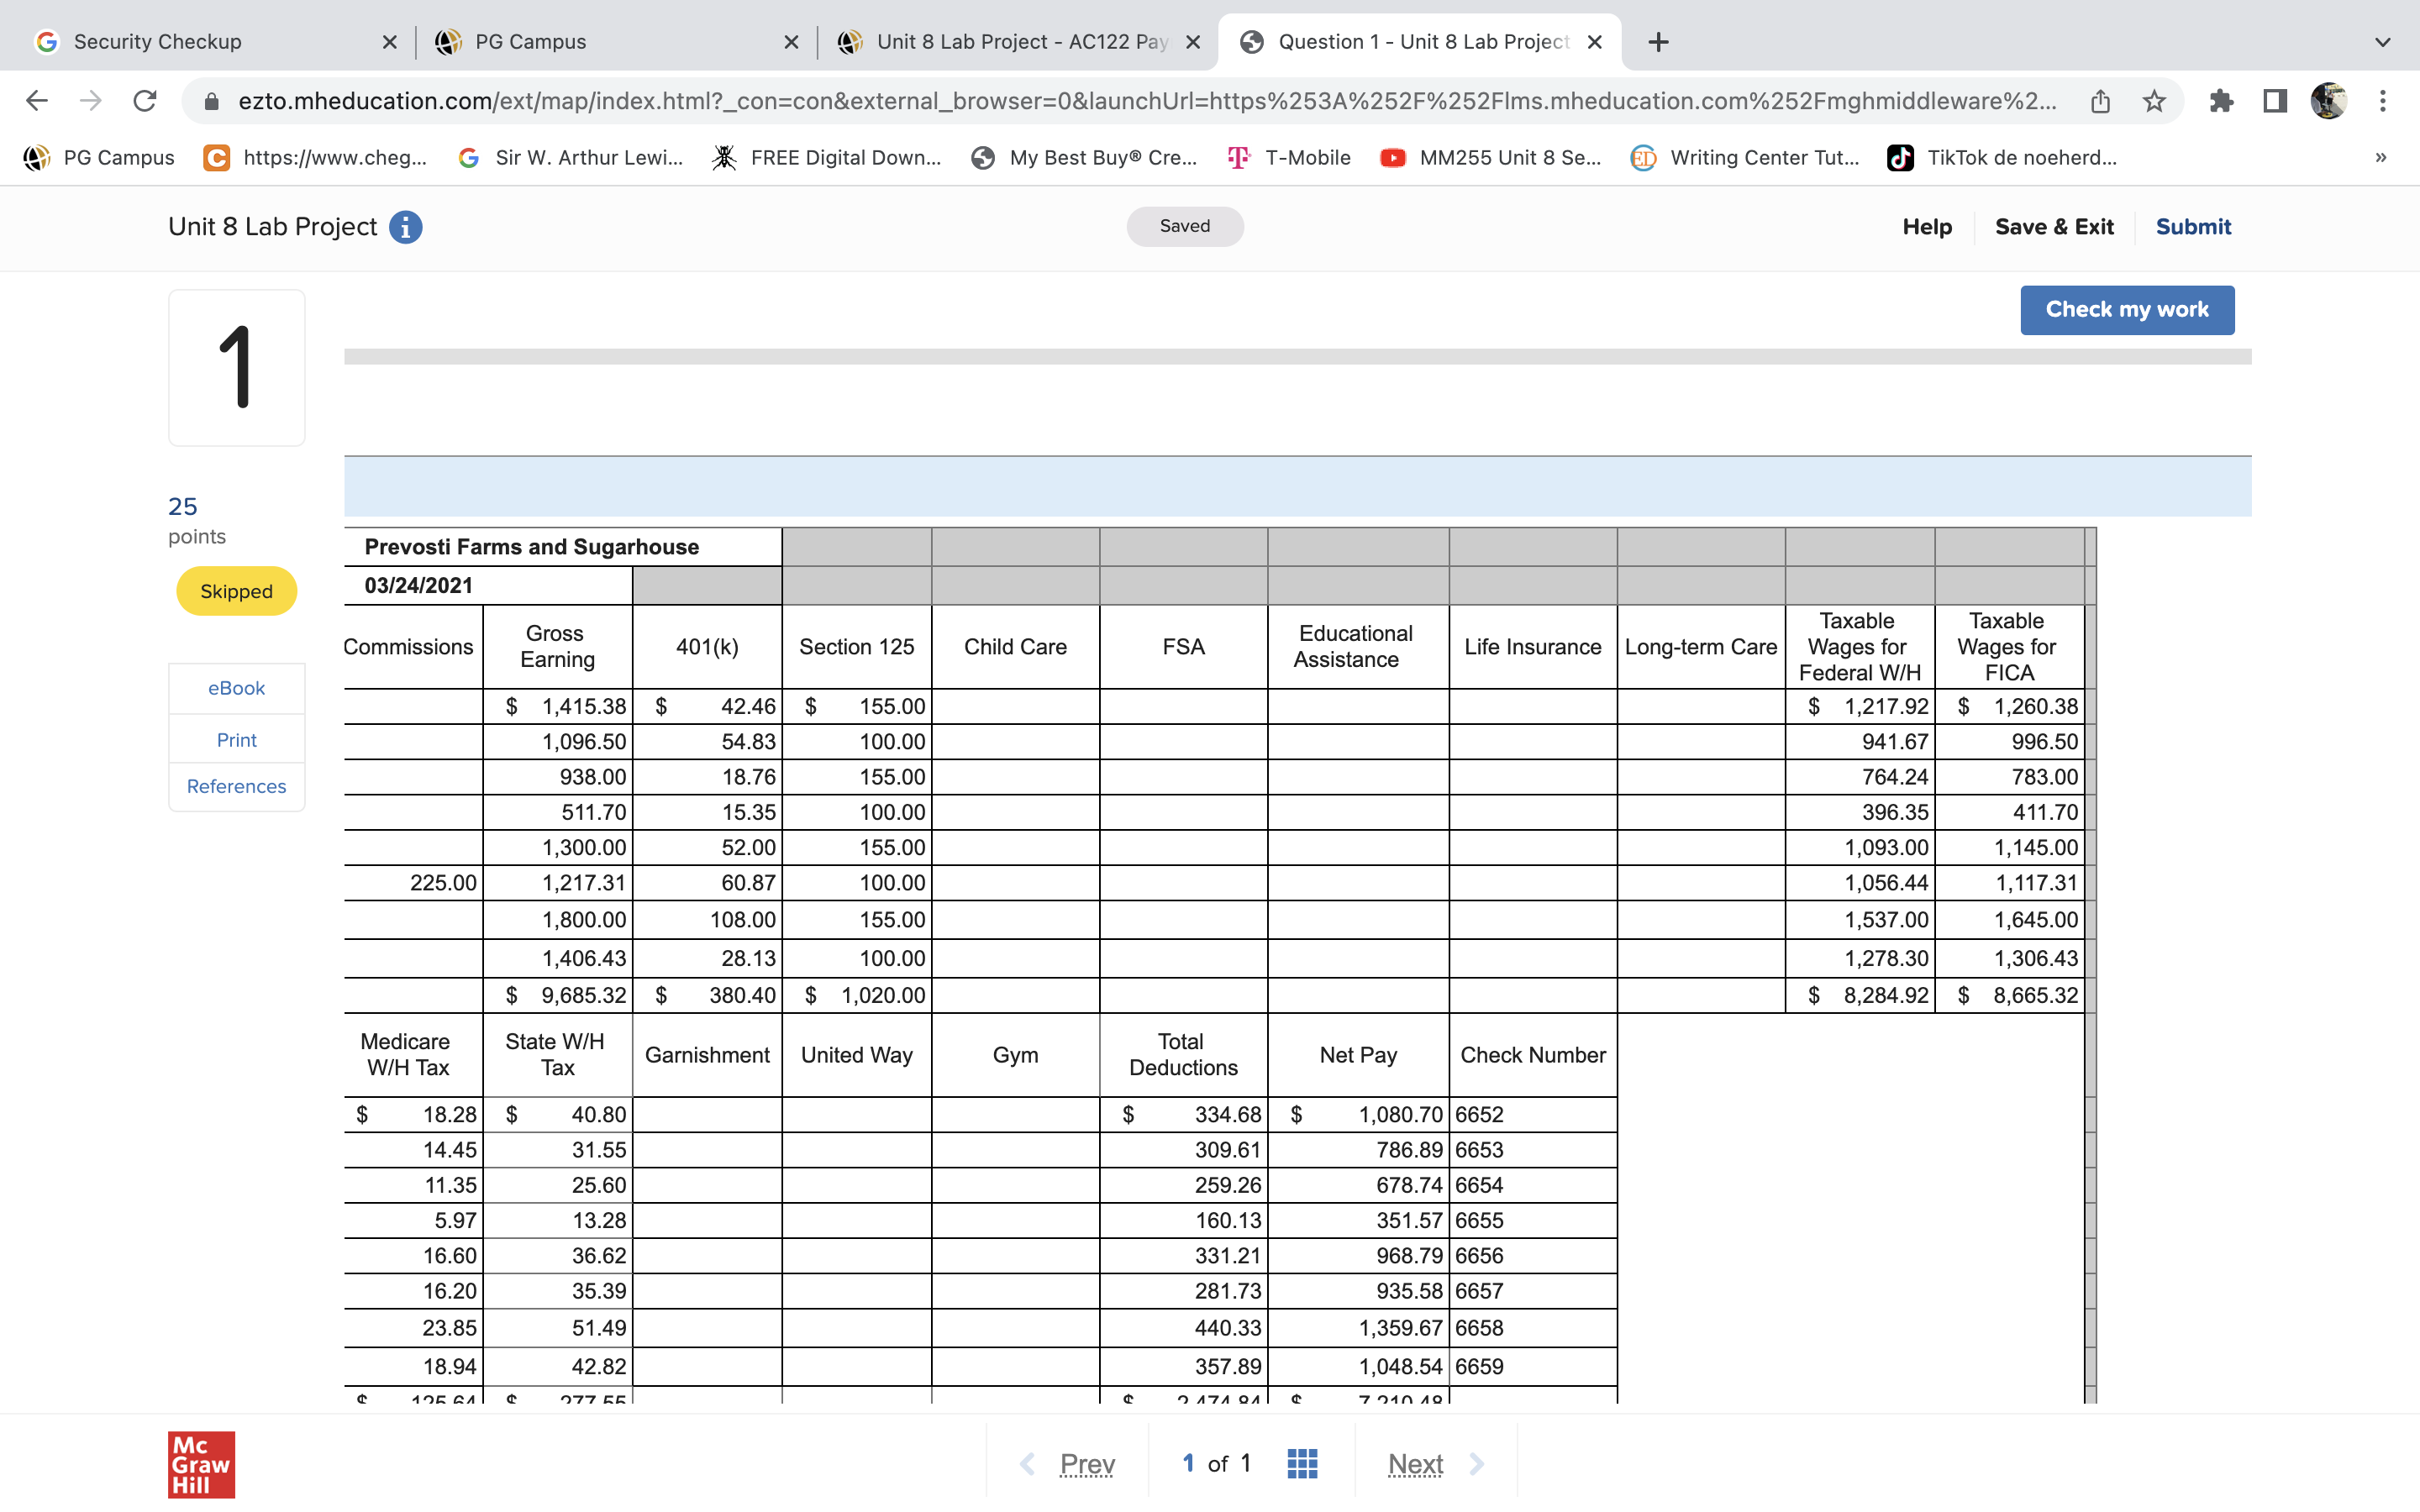Image resolution: width=2420 pixels, height=1512 pixels.
Task: Toggle the browser side panel icon
Action: point(2275,101)
